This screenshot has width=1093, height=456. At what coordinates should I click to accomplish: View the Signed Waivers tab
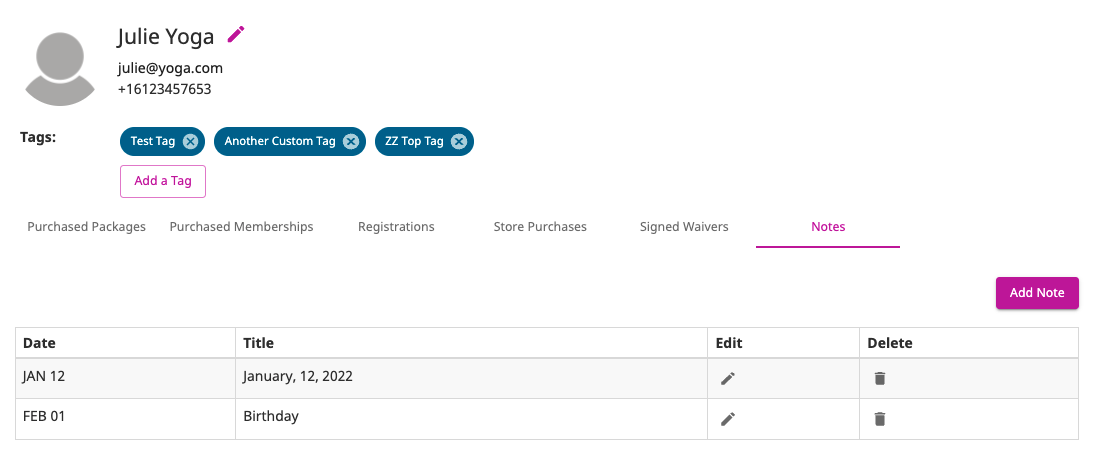point(684,227)
